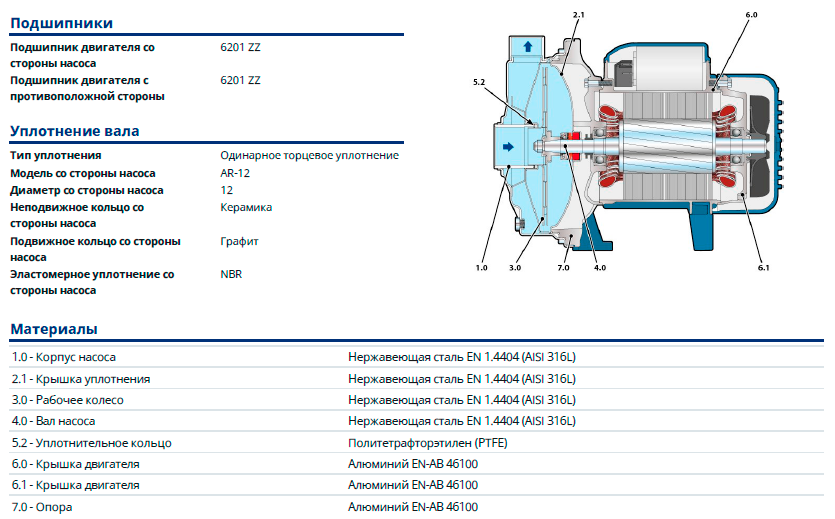Click callout label 6.1 in the diagram

pos(763,268)
